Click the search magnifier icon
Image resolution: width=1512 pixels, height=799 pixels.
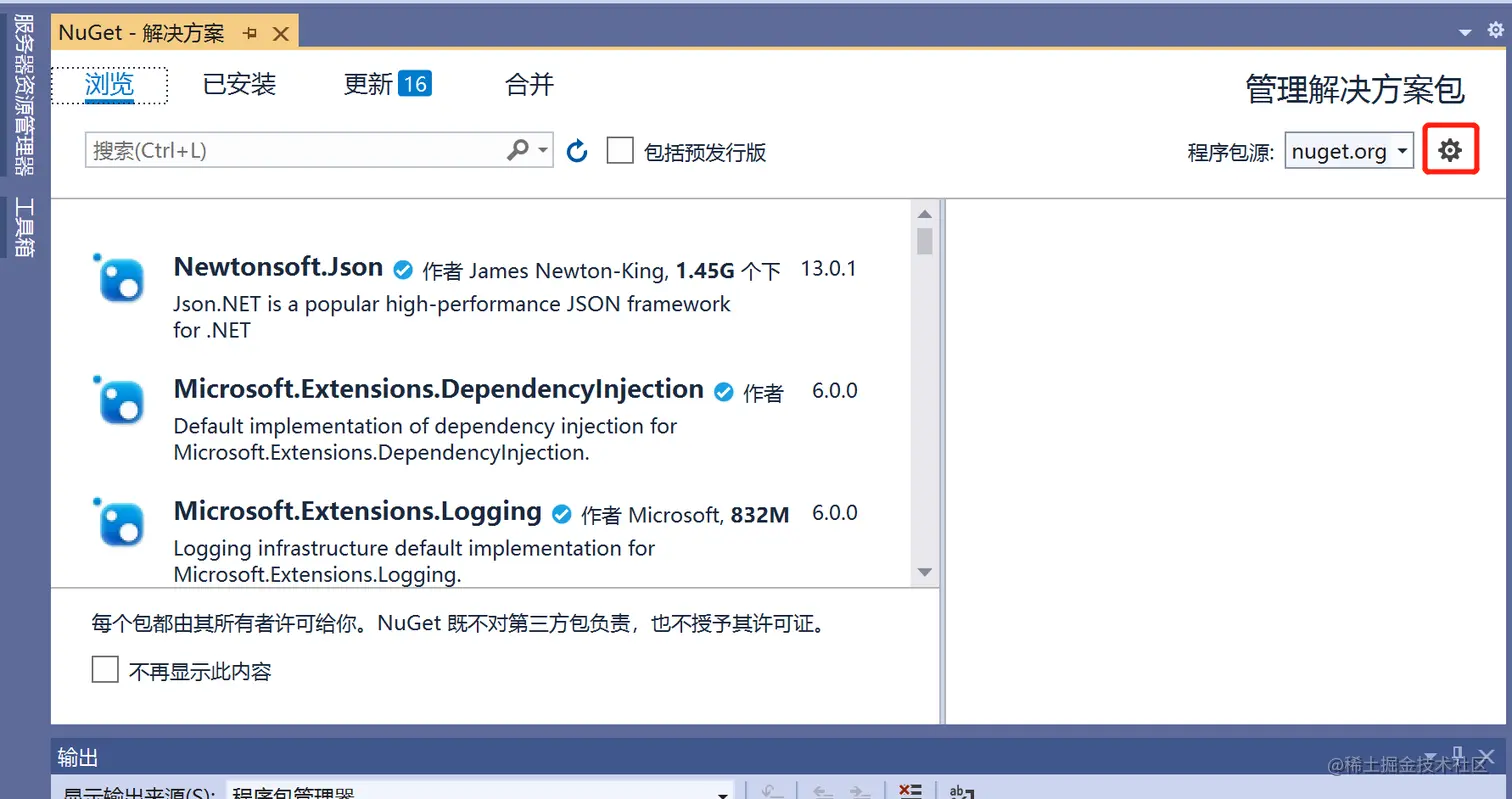click(x=519, y=150)
